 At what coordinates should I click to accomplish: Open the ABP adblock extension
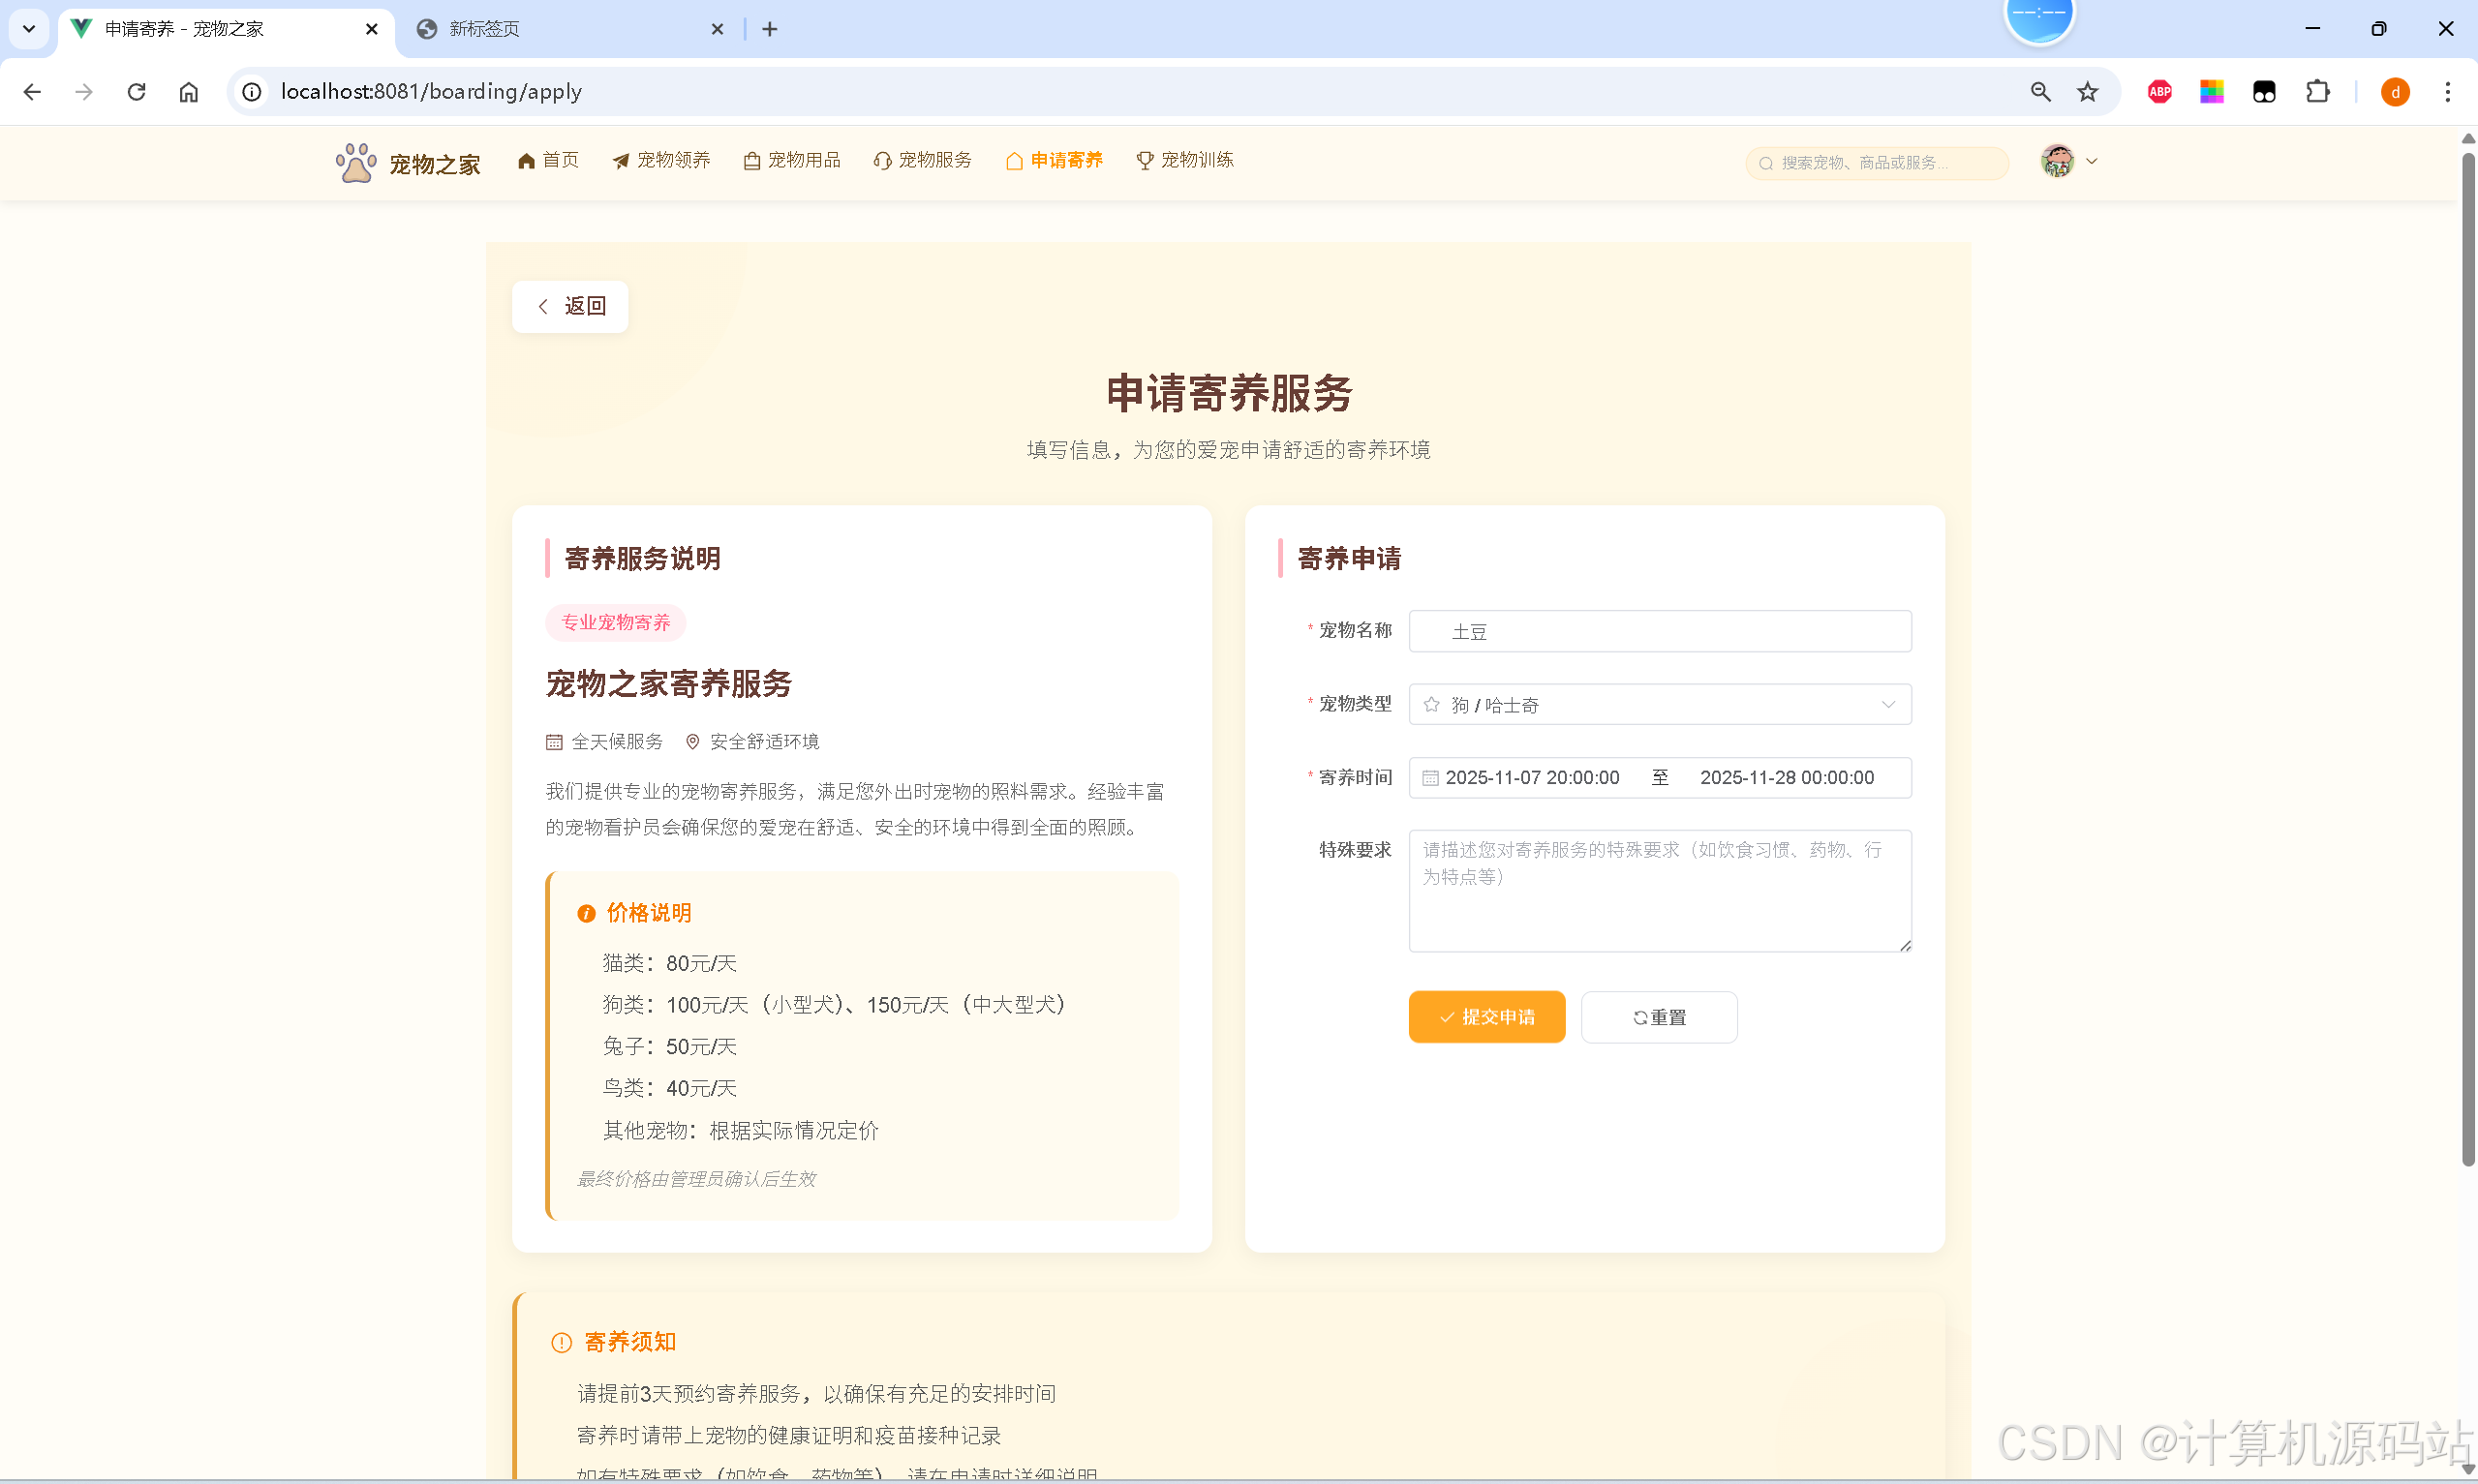[2160, 92]
